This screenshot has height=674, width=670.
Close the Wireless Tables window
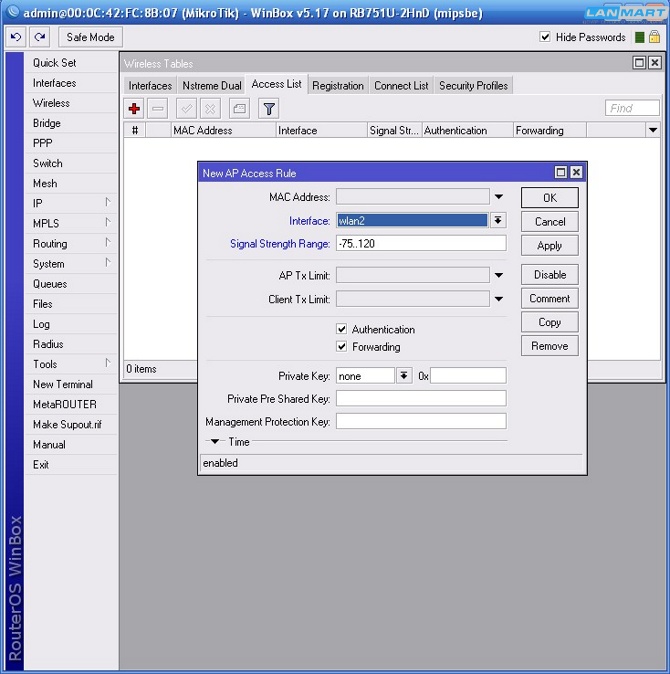[655, 63]
